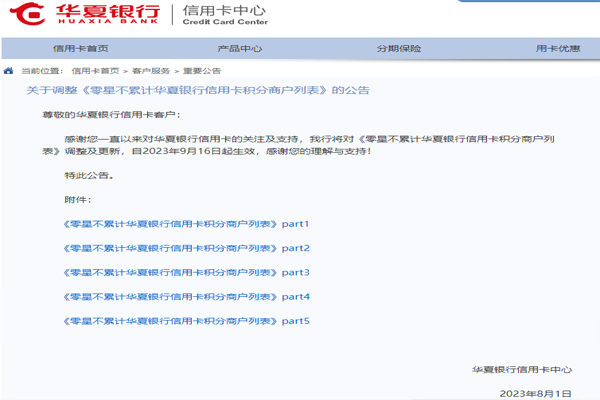Image resolution: width=600 pixels, height=400 pixels.
Task: Click the 信用卡中心 Credit Card Center heading
Action: 225,15
